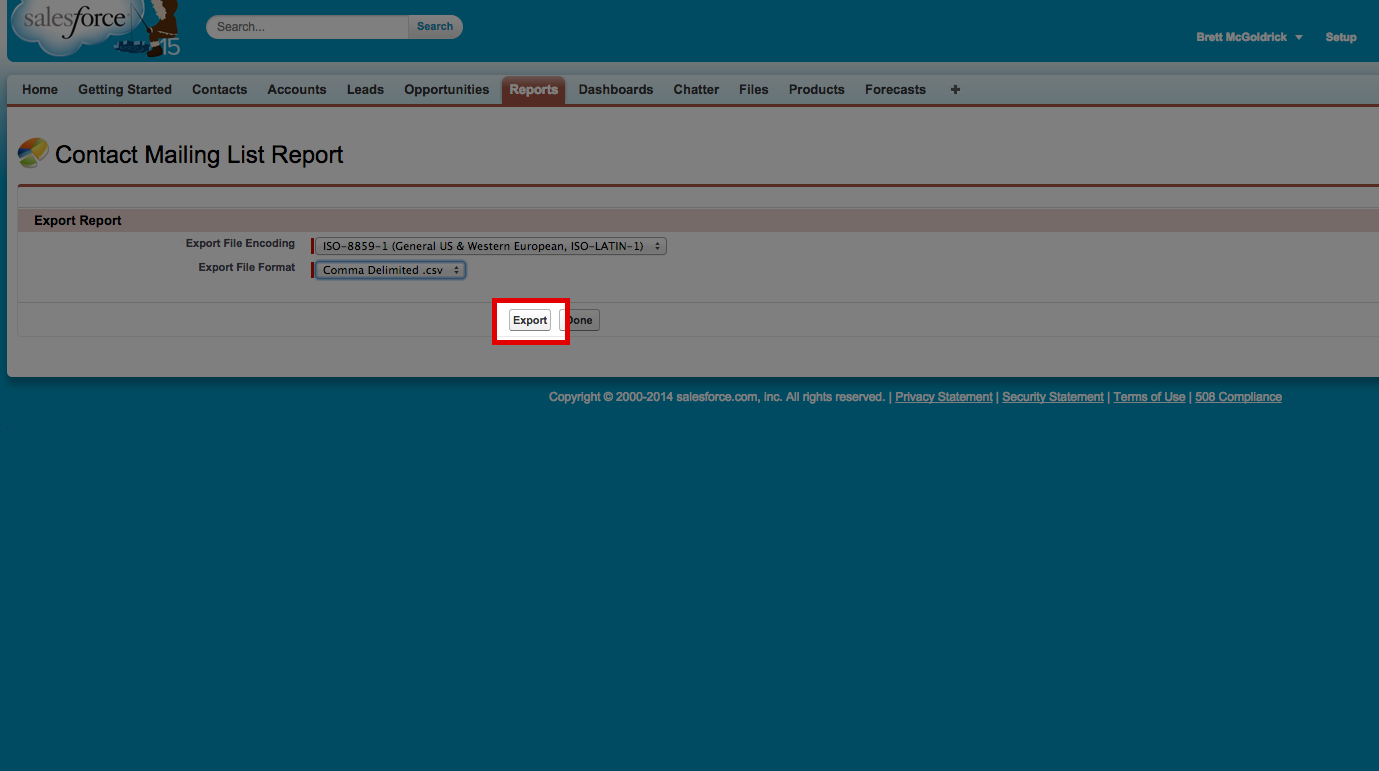Switch to the Dashboards tab

[616, 90]
